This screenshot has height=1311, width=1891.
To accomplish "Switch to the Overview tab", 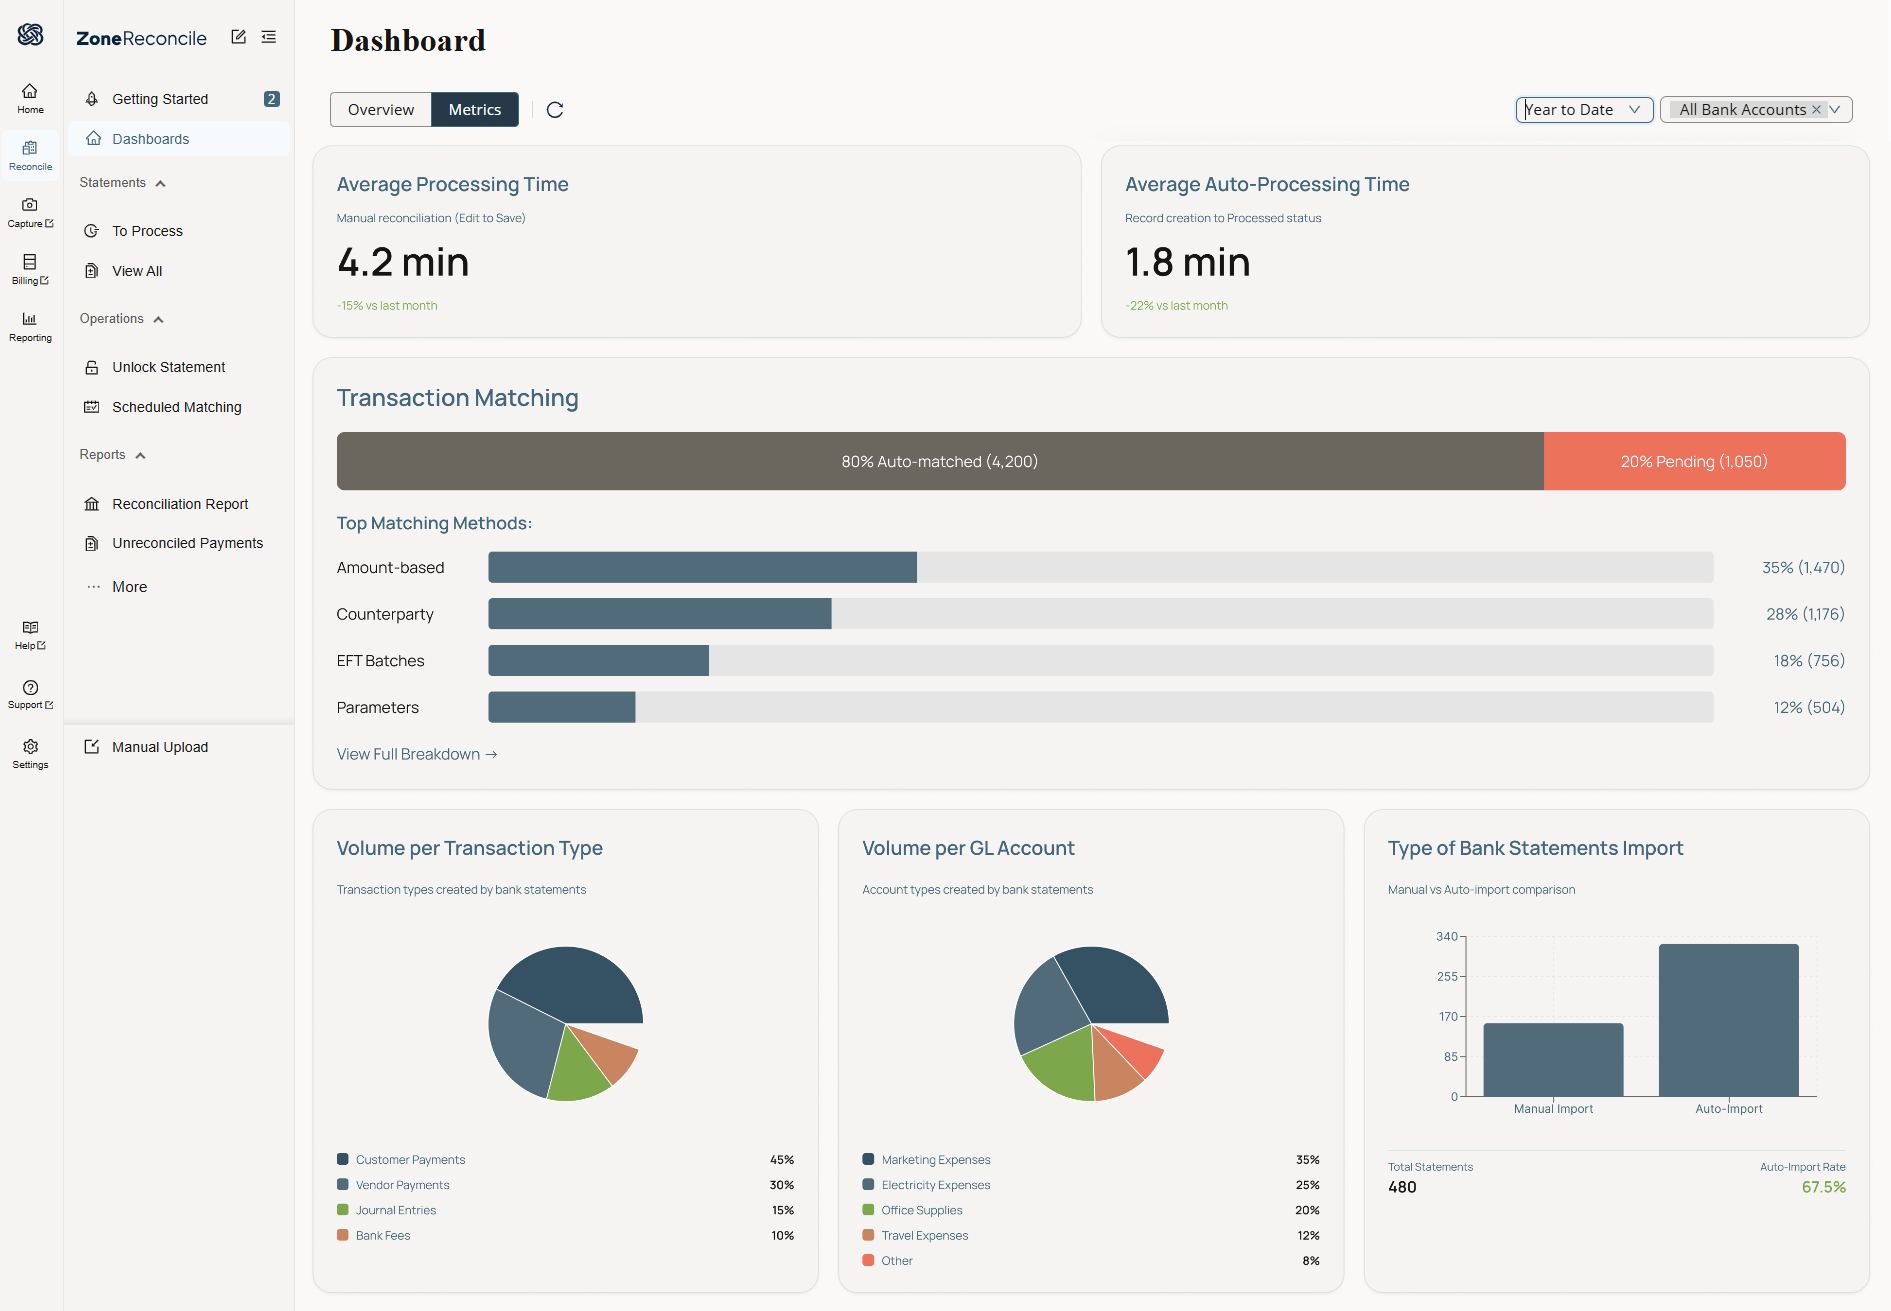I will pos(381,110).
